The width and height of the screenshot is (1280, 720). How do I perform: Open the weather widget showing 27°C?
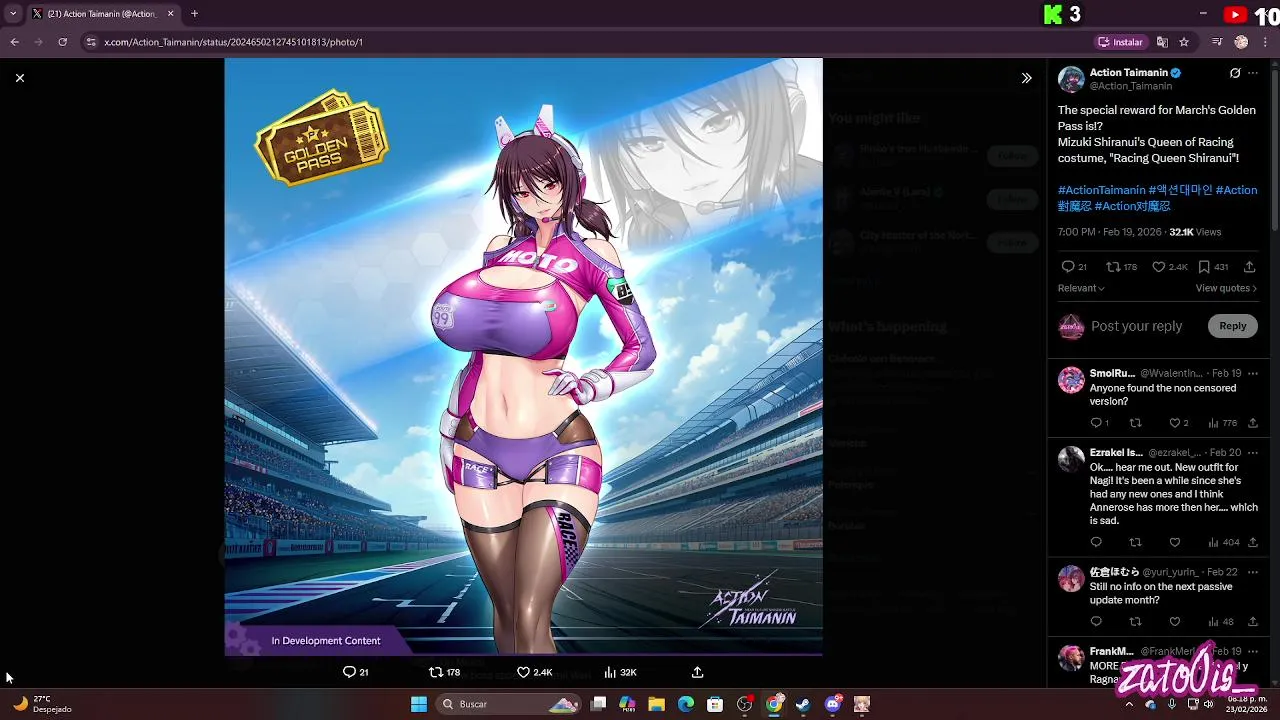click(x=42, y=704)
